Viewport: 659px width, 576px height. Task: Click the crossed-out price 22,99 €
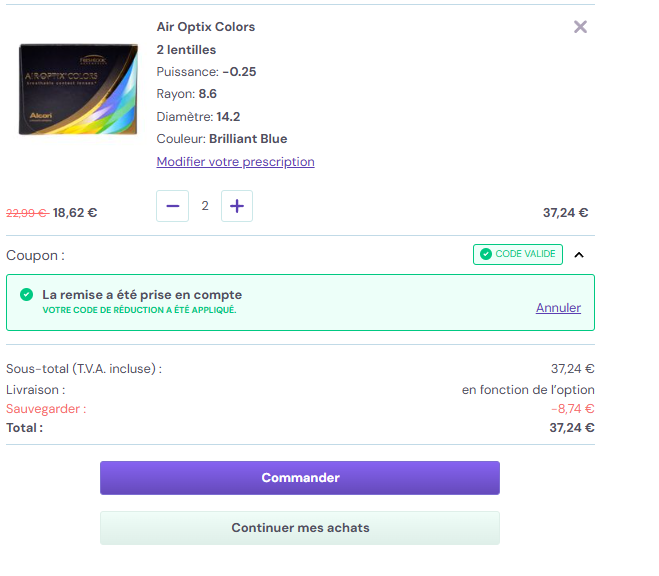[28, 213]
